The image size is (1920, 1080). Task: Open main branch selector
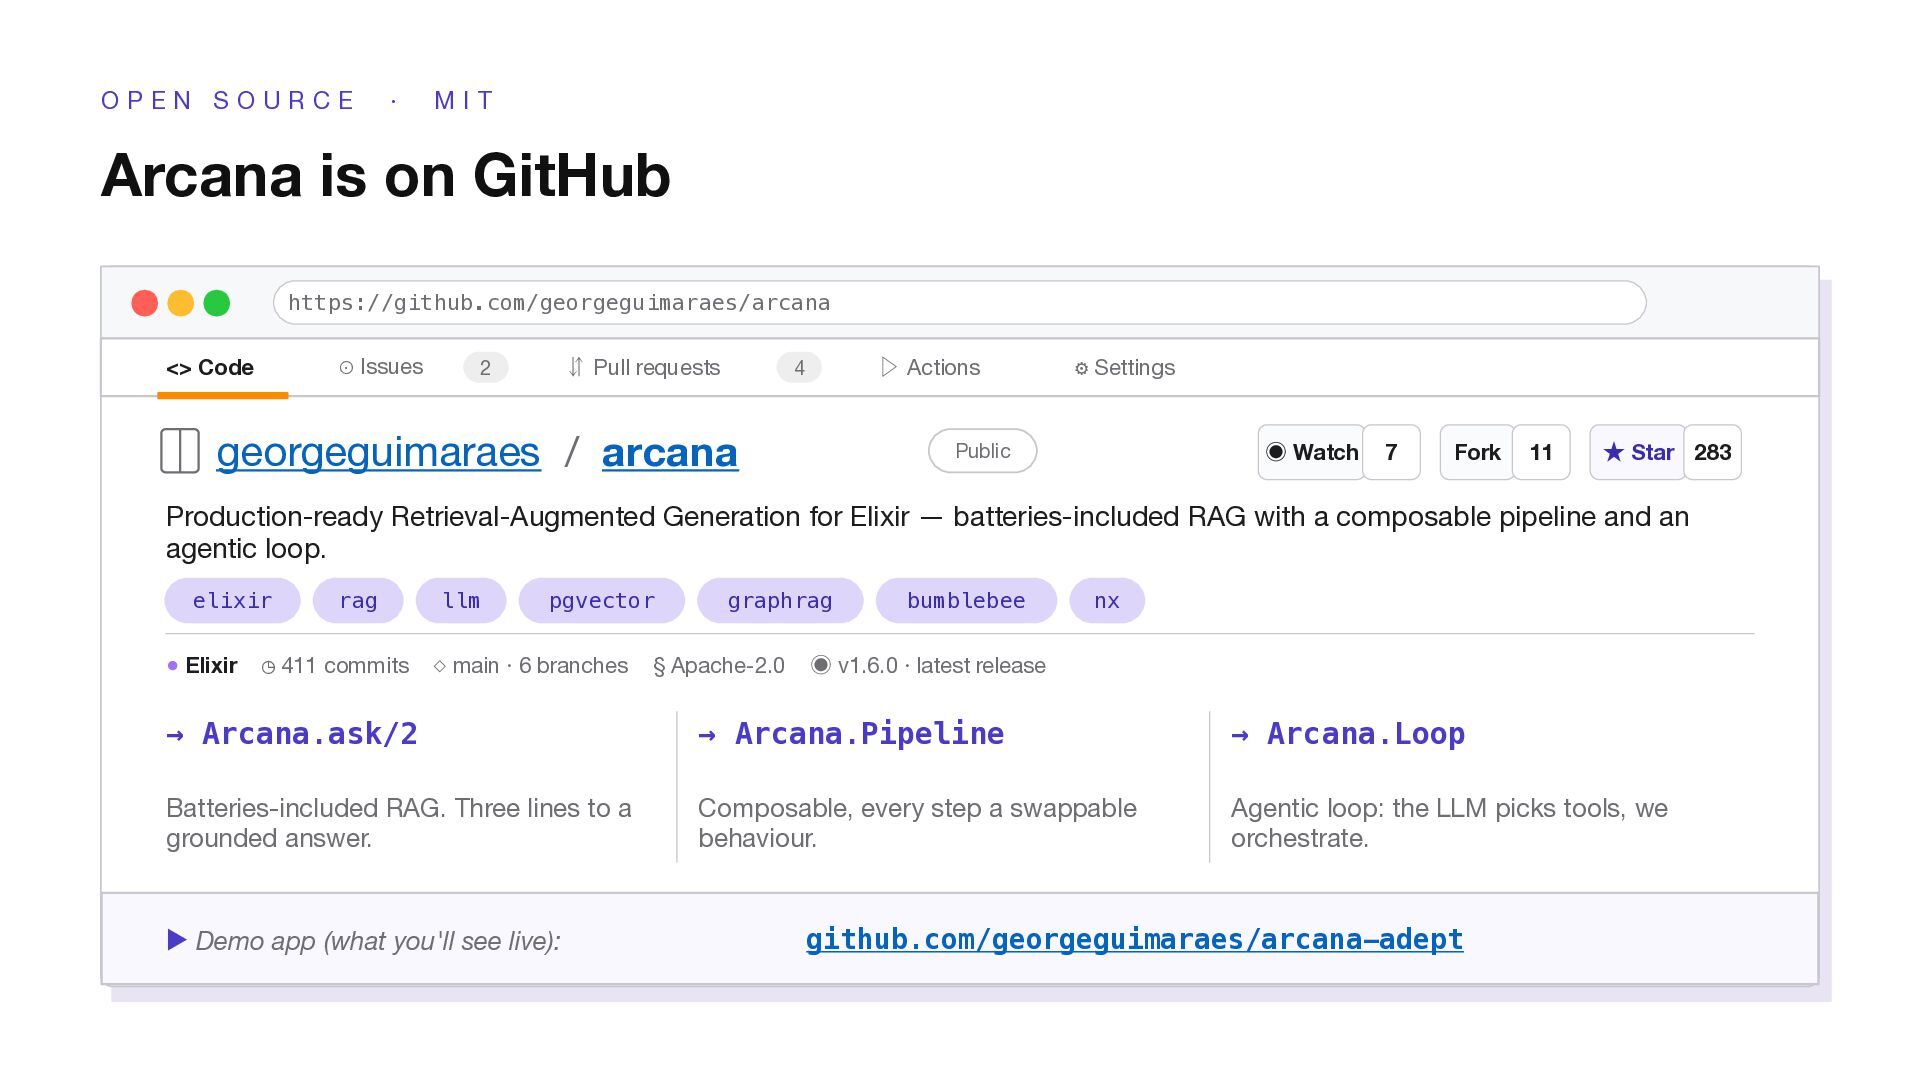(474, 666)
